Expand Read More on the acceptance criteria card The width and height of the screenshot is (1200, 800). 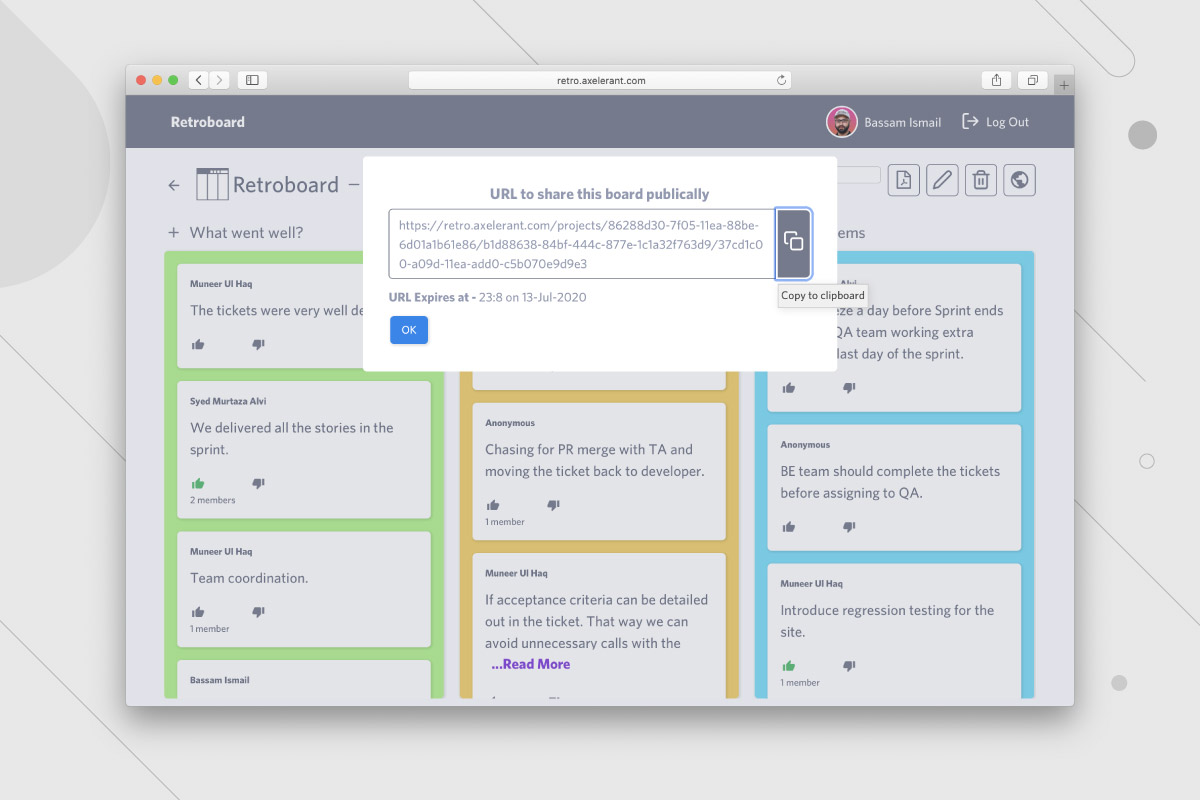click(530, 663)
